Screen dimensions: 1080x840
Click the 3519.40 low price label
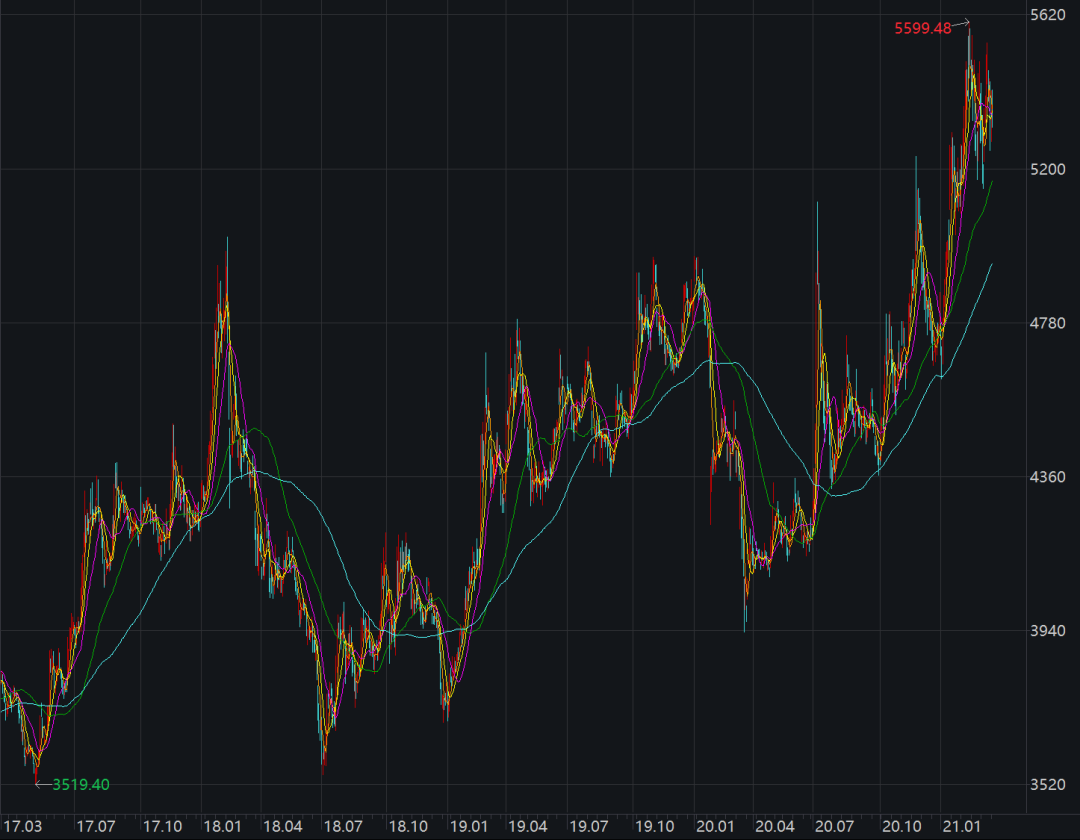pos(81,784)
